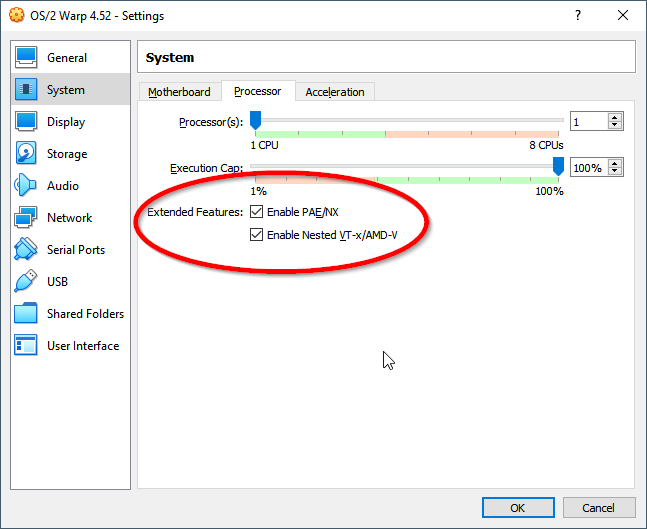Click the Audio speaker icon
This screenshot has width=647, height=529.
[x=26, y=185]
